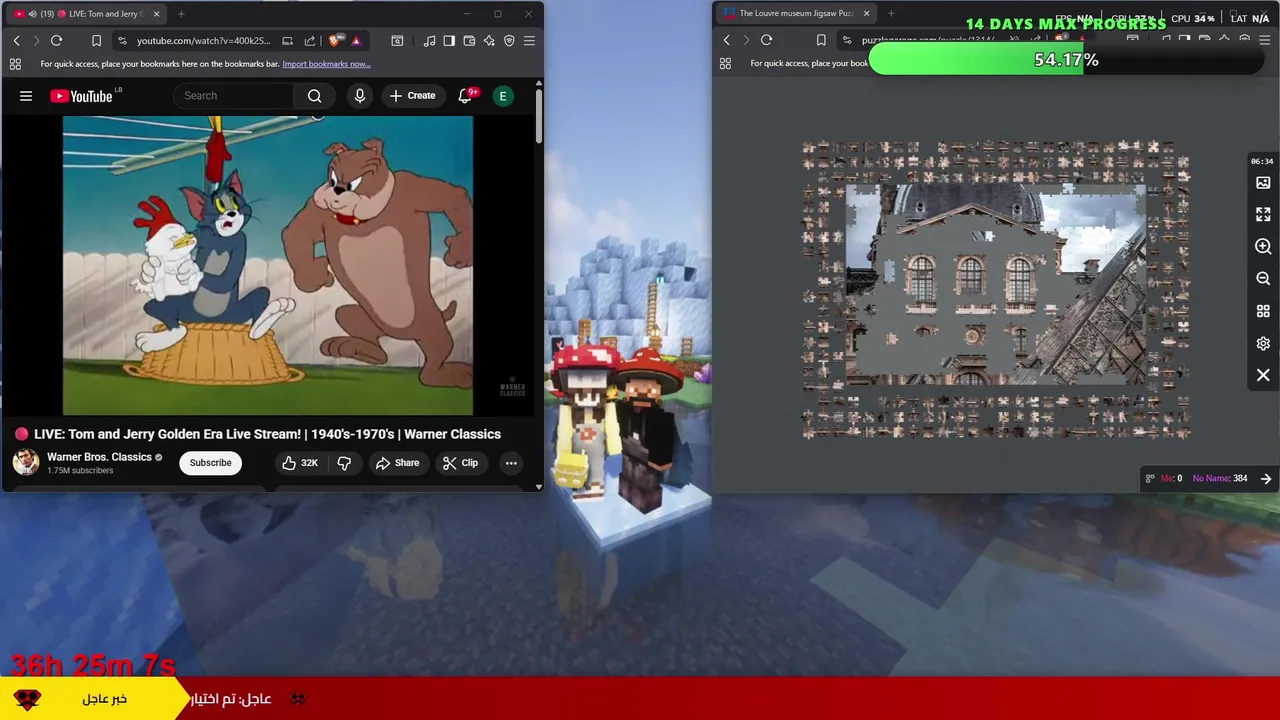This screenshot has width=1280, height=720.
Task: Zoom out of the puzzle
Action: point(1263,278)
